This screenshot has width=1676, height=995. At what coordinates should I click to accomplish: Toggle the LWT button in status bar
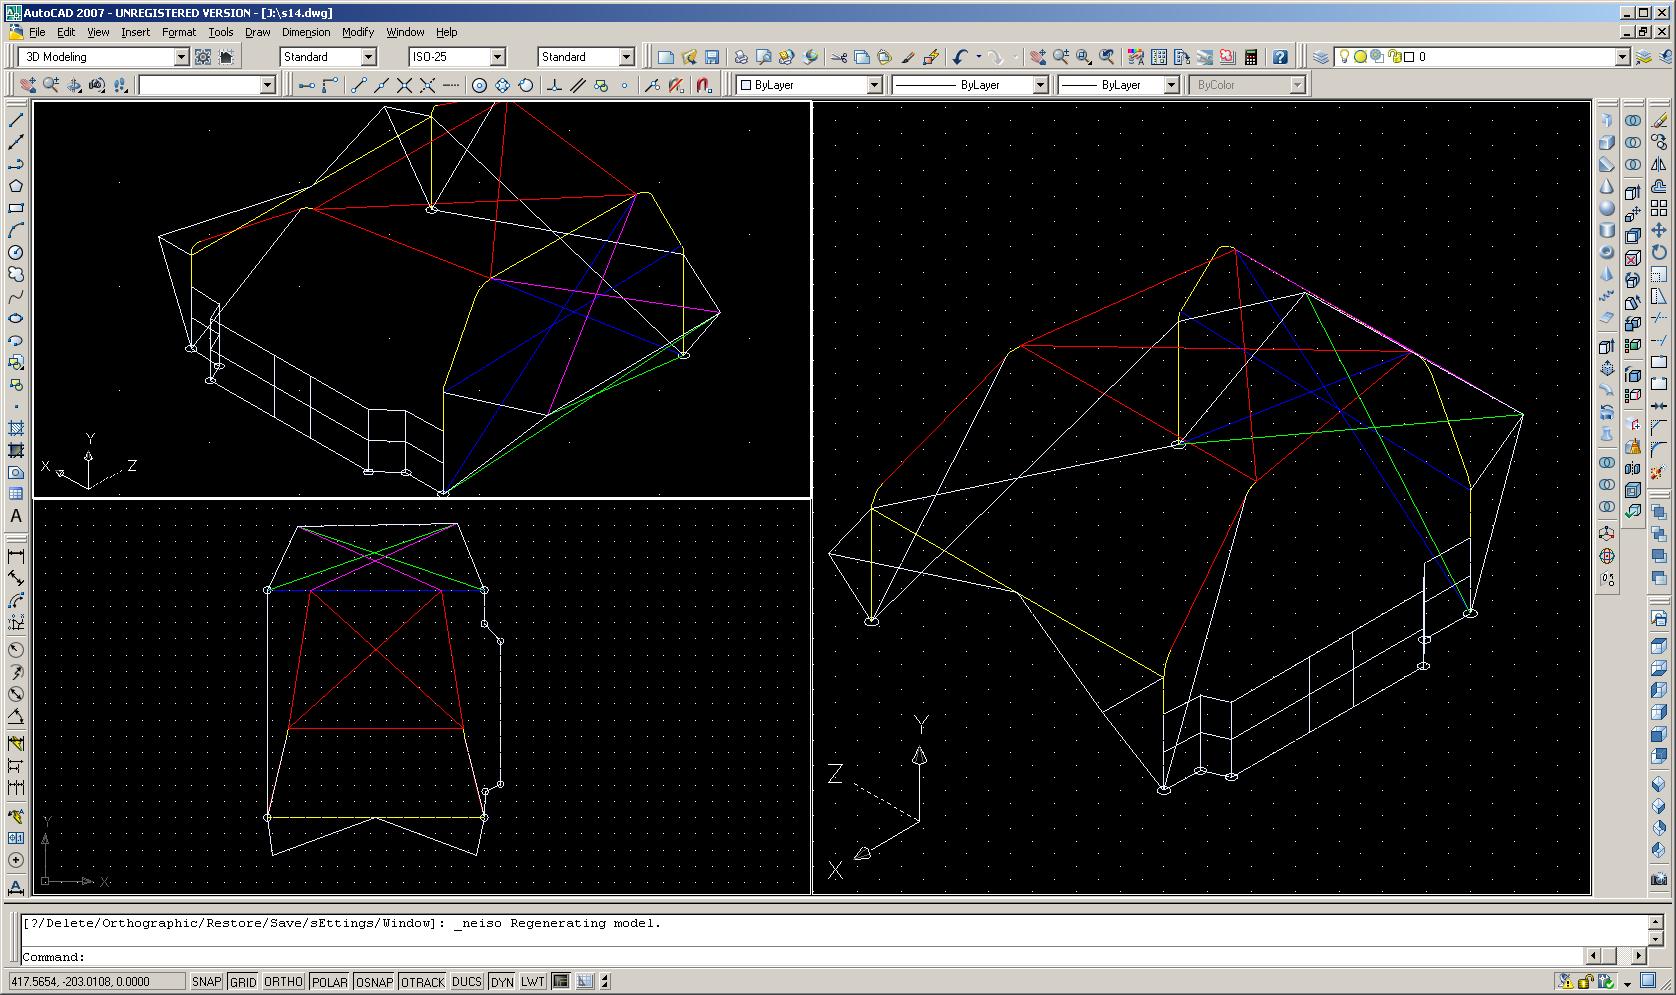[x=533, y=982]
